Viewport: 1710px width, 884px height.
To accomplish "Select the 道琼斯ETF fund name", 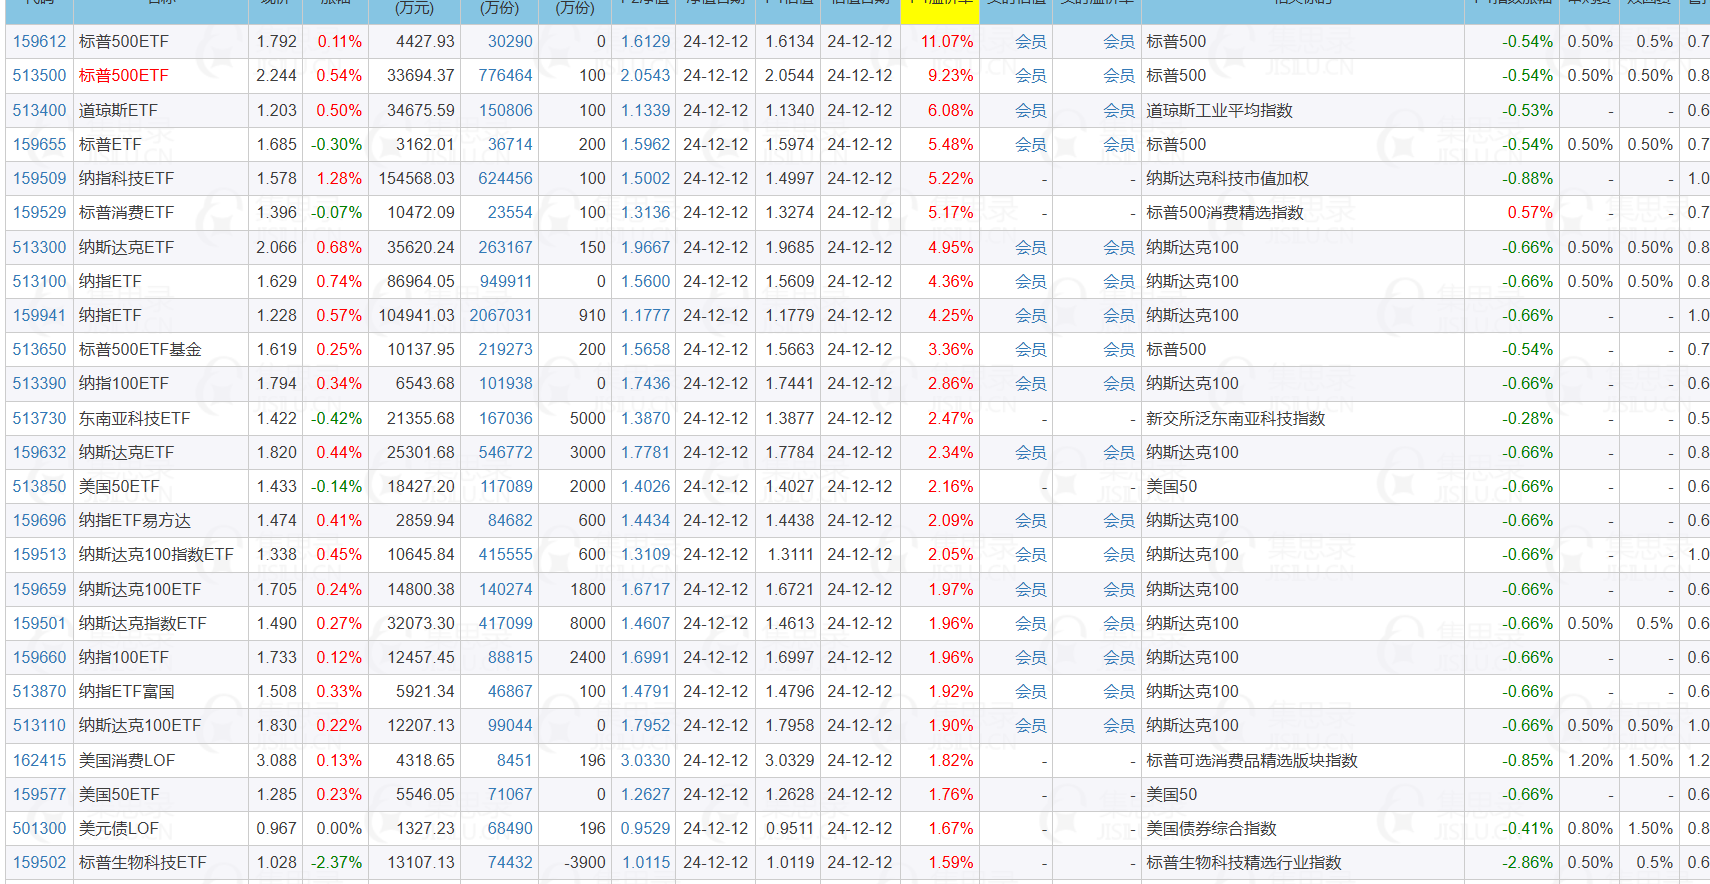I will (x=118, y=110).
